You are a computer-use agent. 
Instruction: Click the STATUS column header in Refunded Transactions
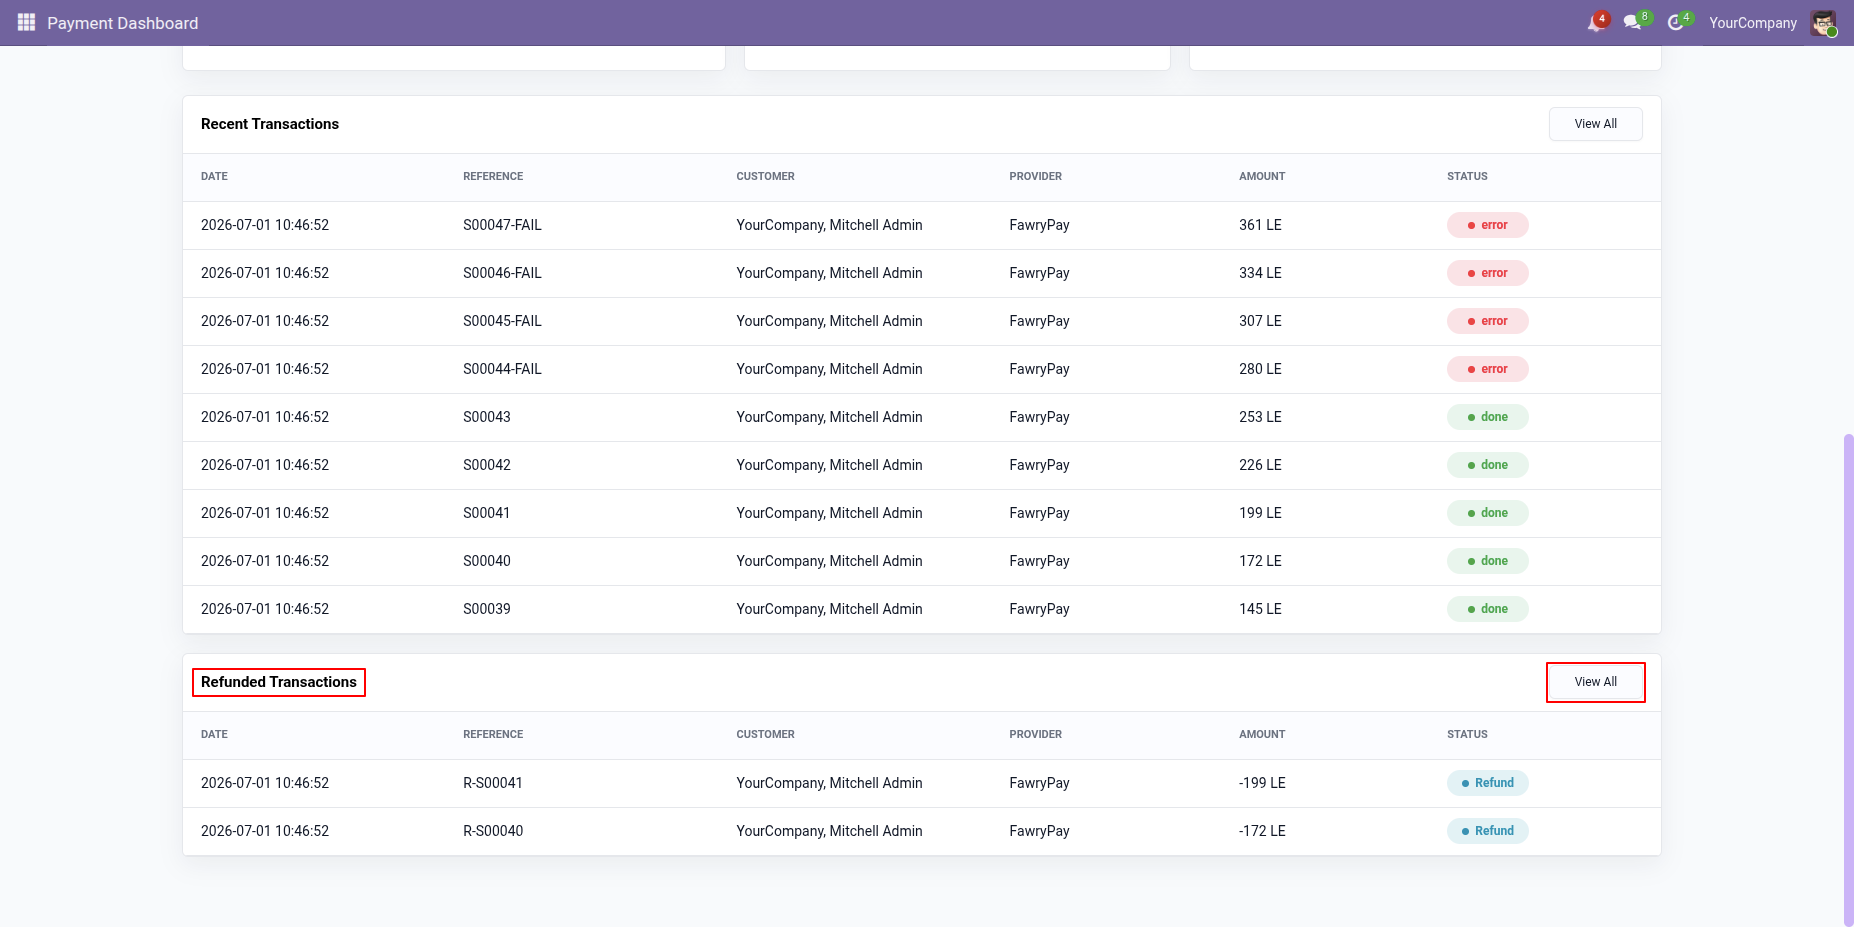[x=1467, y=734]
